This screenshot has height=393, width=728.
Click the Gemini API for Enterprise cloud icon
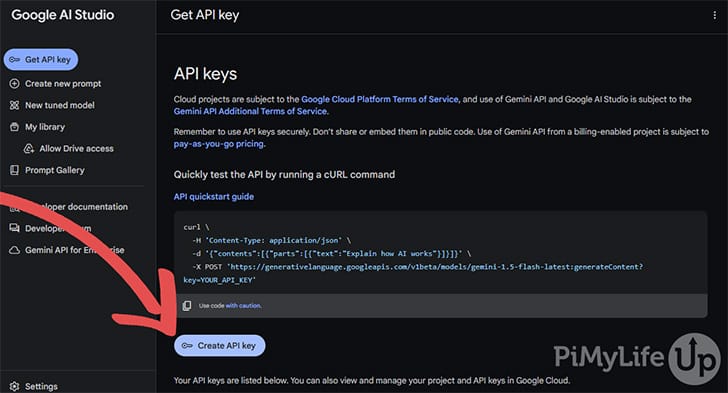pos(14,250)
